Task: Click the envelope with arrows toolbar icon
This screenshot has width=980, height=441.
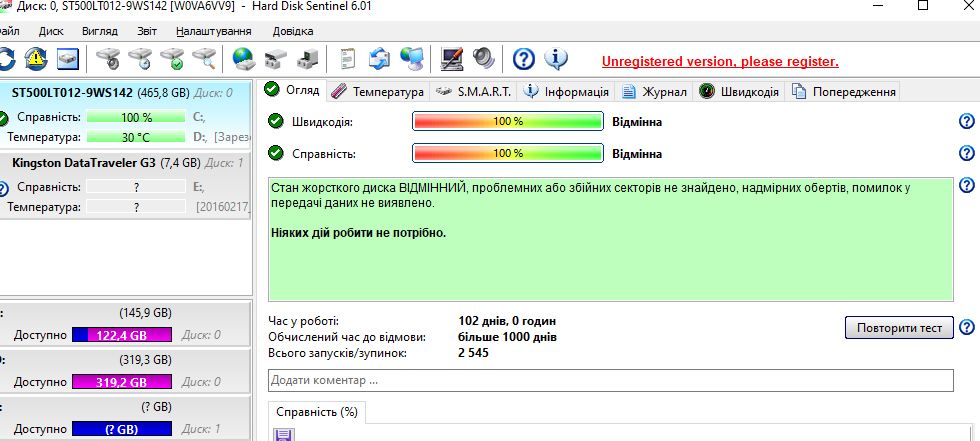Action: [x=379, y=59]
